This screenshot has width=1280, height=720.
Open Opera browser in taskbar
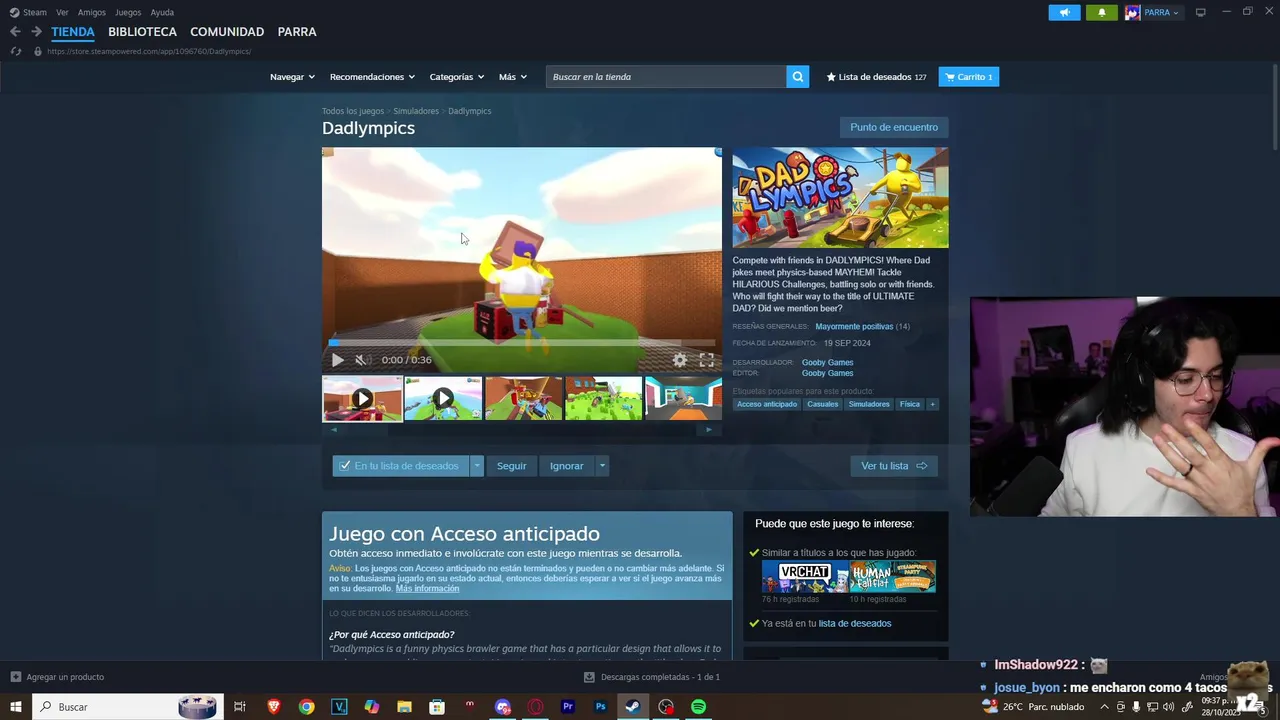coord(535,707)
